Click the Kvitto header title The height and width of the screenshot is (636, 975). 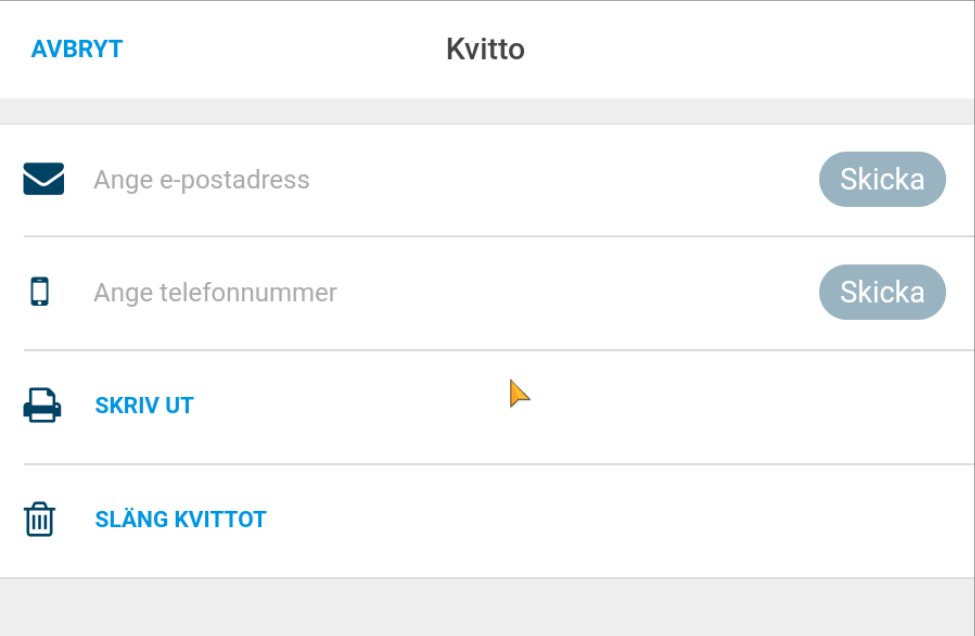(x=486, y=49)
